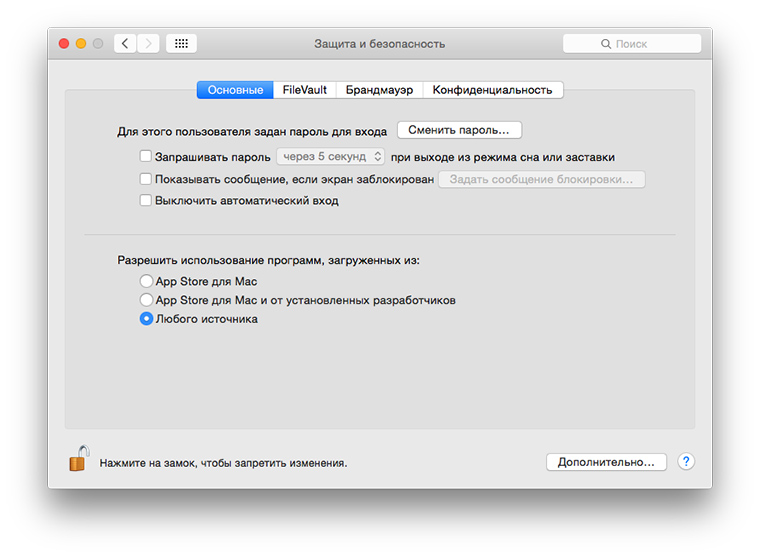Click the magnifier icon in search field
The width and height of the screenshot is (760, 557).
[x=606, y=44]
